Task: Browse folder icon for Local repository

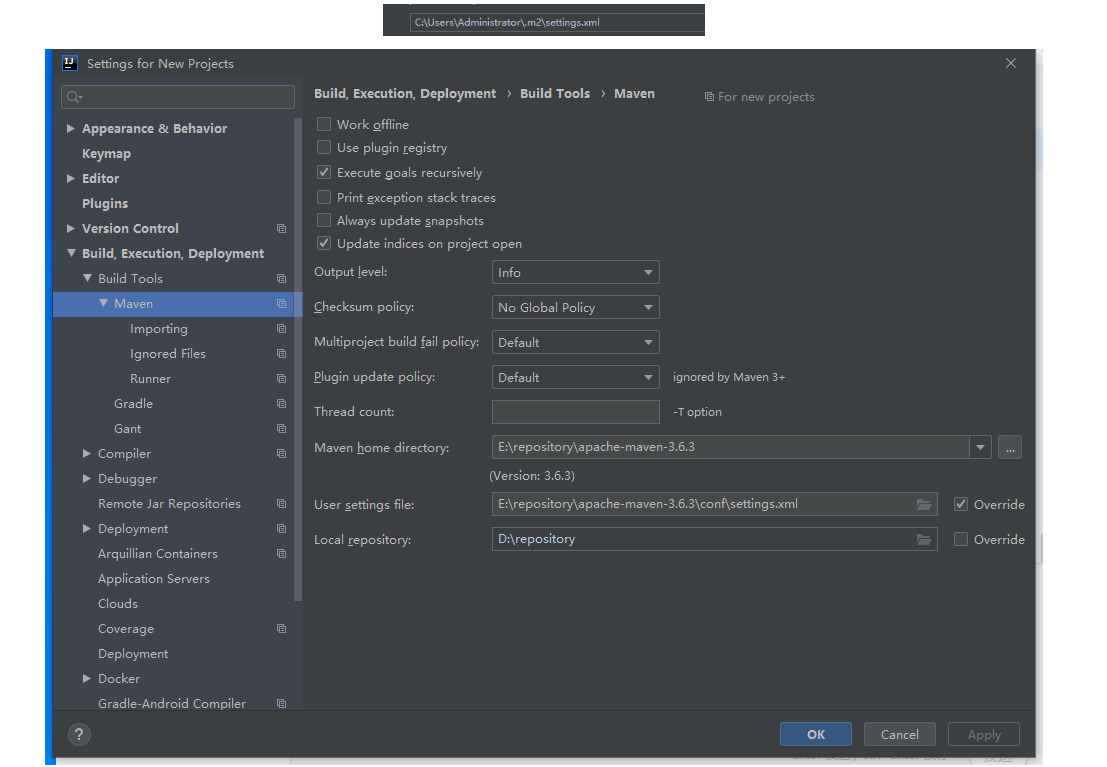Action: click(x=923, y=540)
